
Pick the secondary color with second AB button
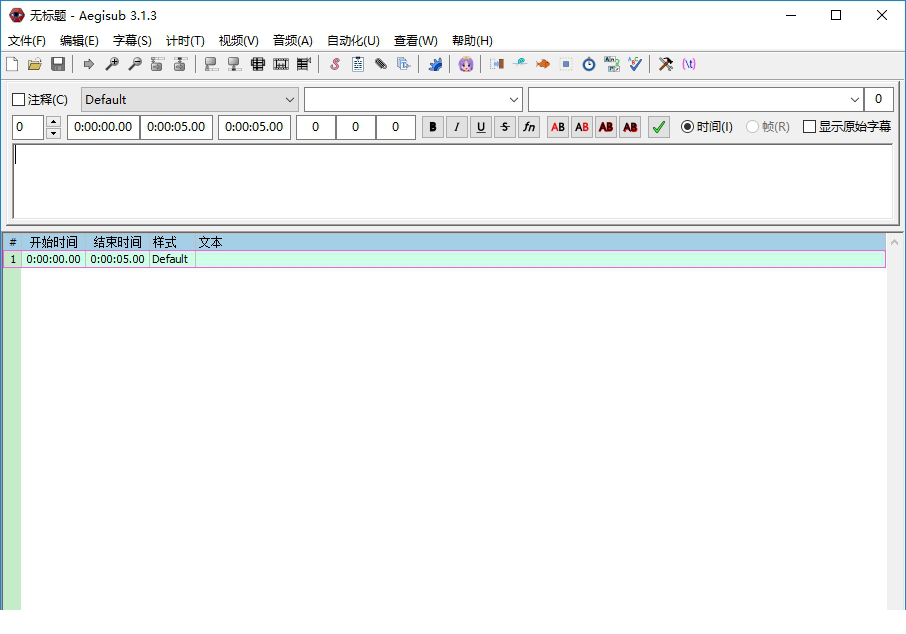click(582, 127)
